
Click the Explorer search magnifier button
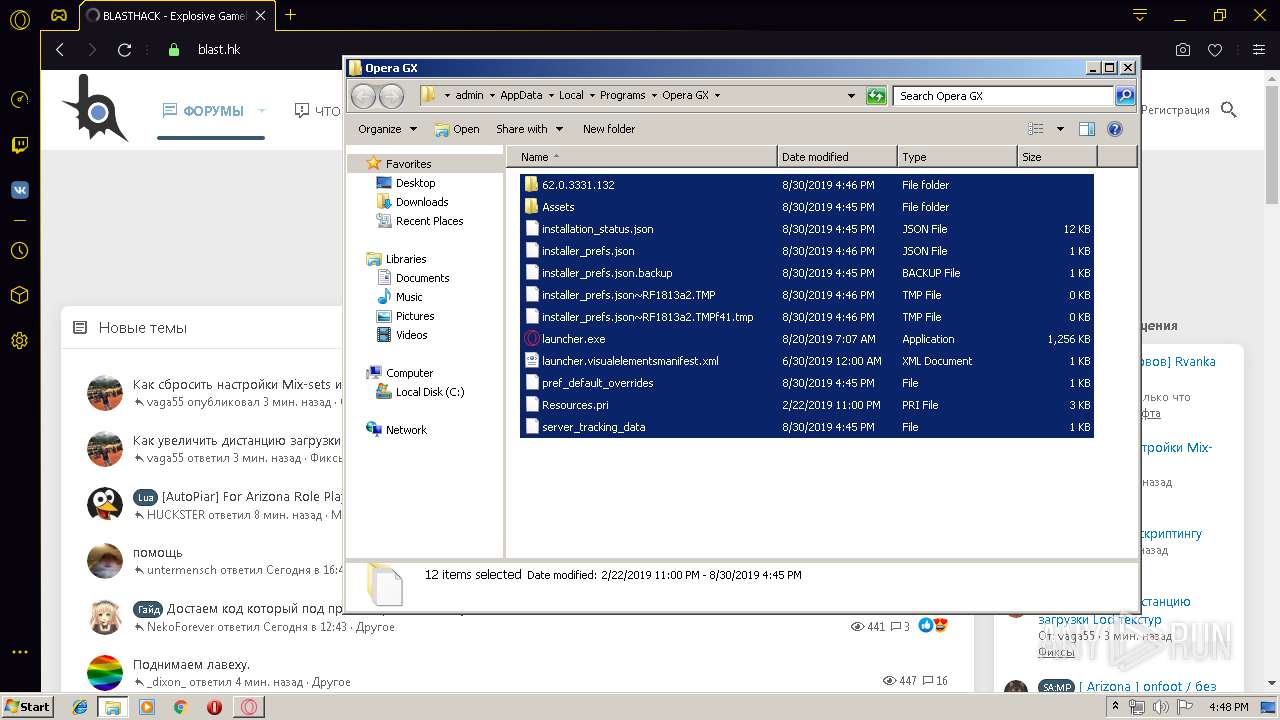1125,96
